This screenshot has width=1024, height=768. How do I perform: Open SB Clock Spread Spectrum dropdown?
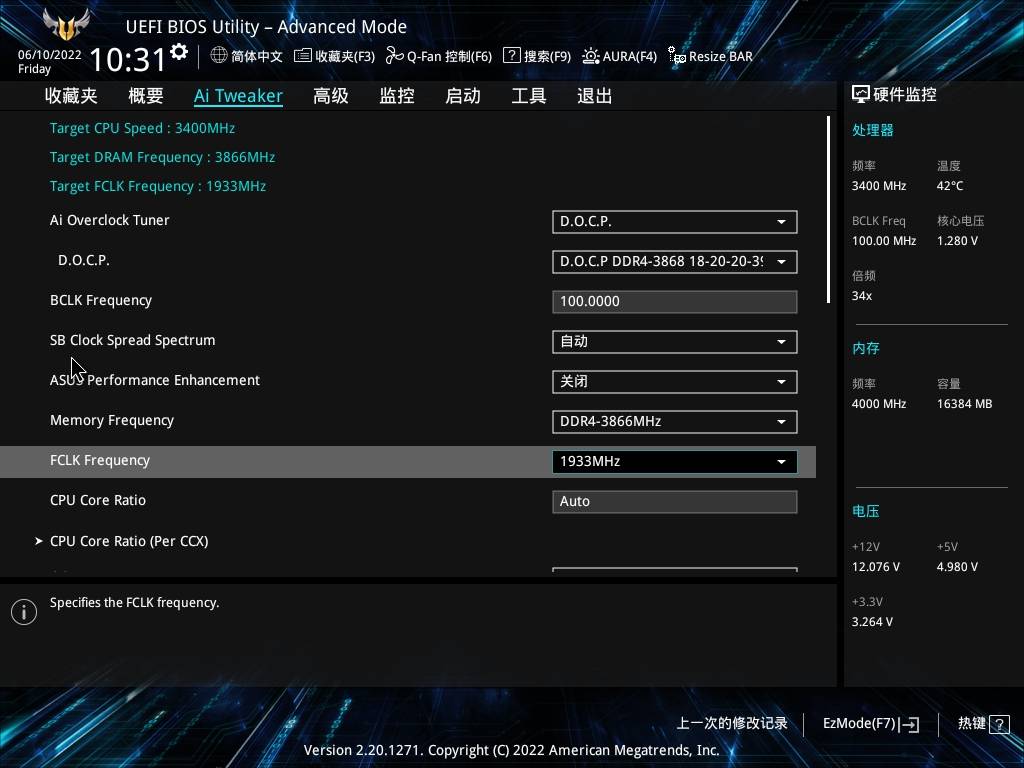tap(675, 342)
